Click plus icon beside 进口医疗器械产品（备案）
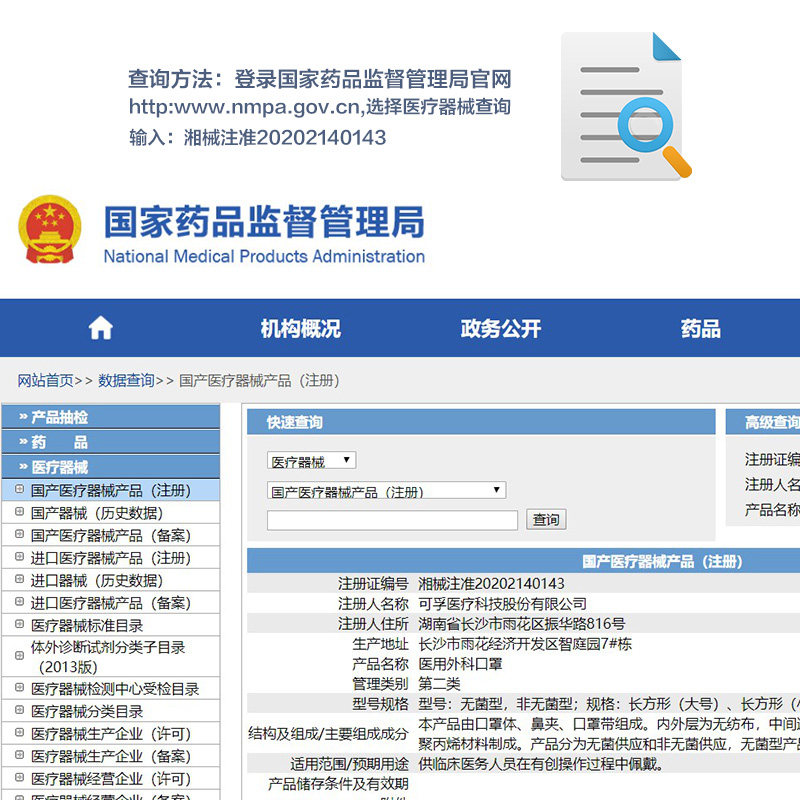Image resolution: width=800 pixels, height=800 pixels. coord(19,601)
